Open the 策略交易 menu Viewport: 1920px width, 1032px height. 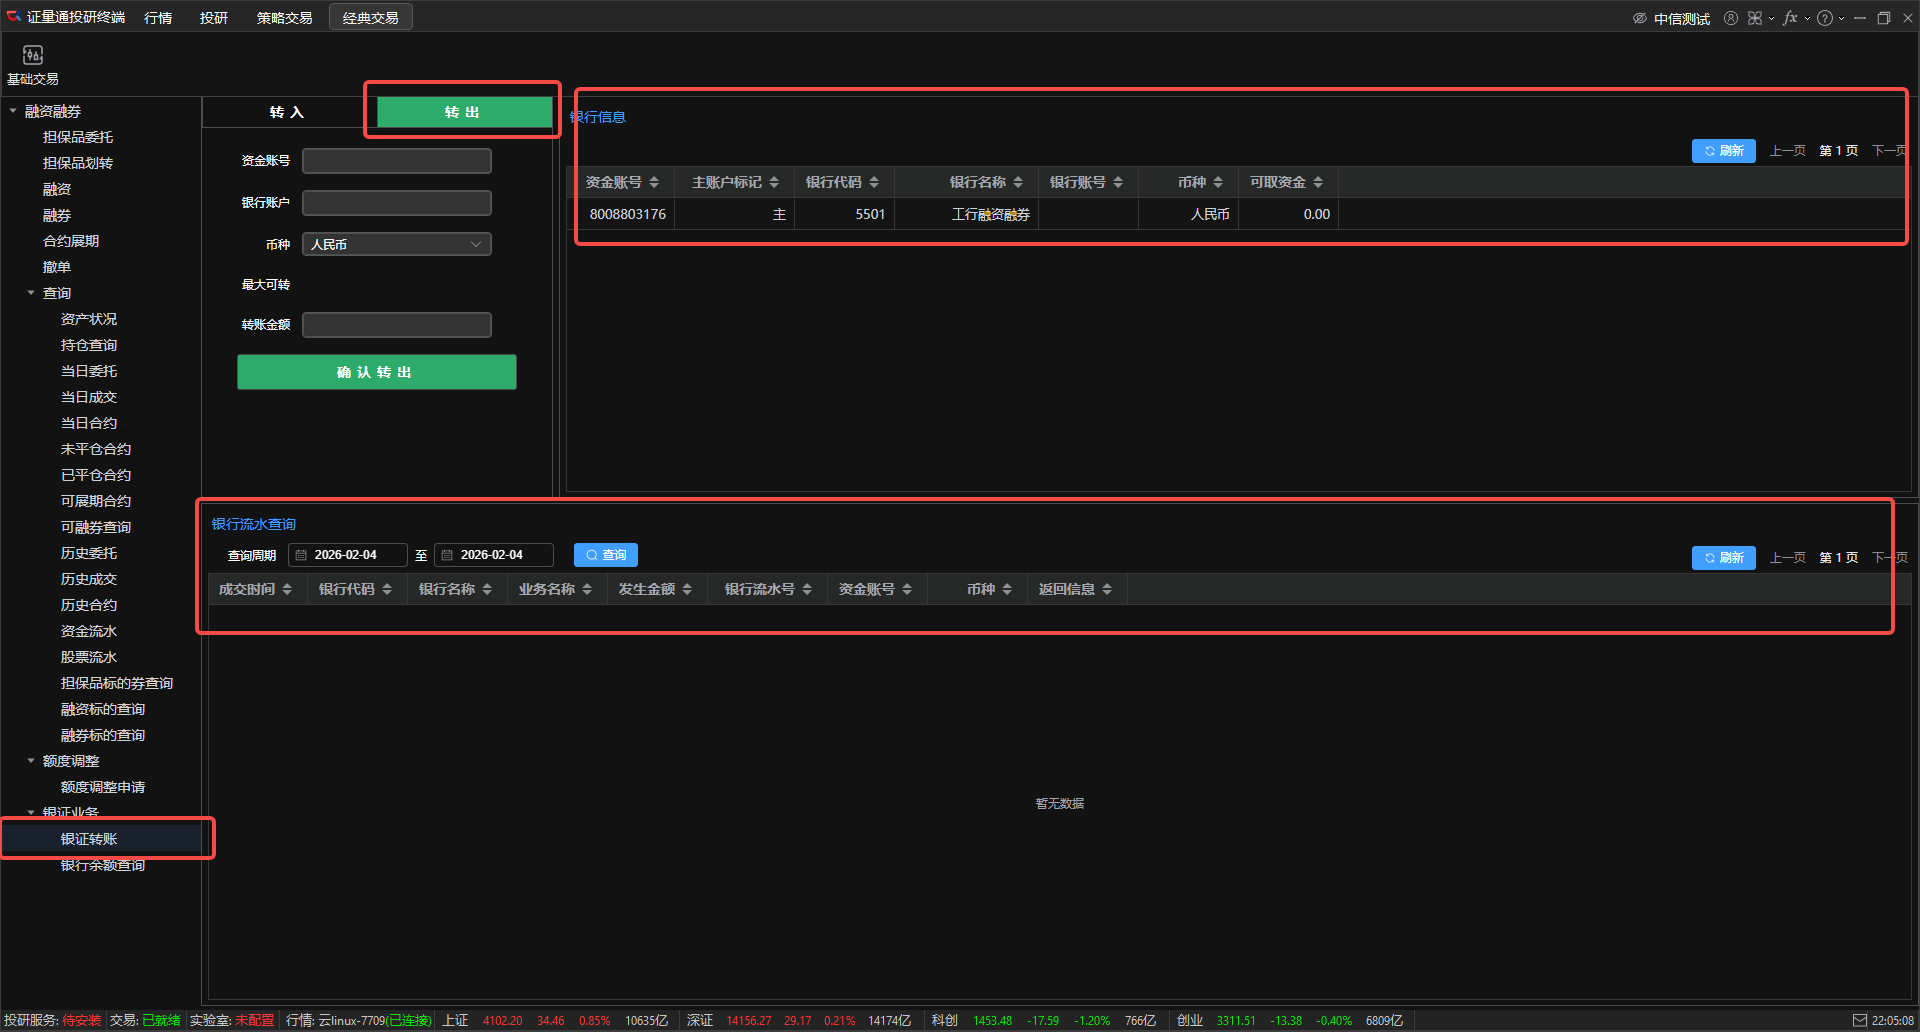[x=284, y=18]
